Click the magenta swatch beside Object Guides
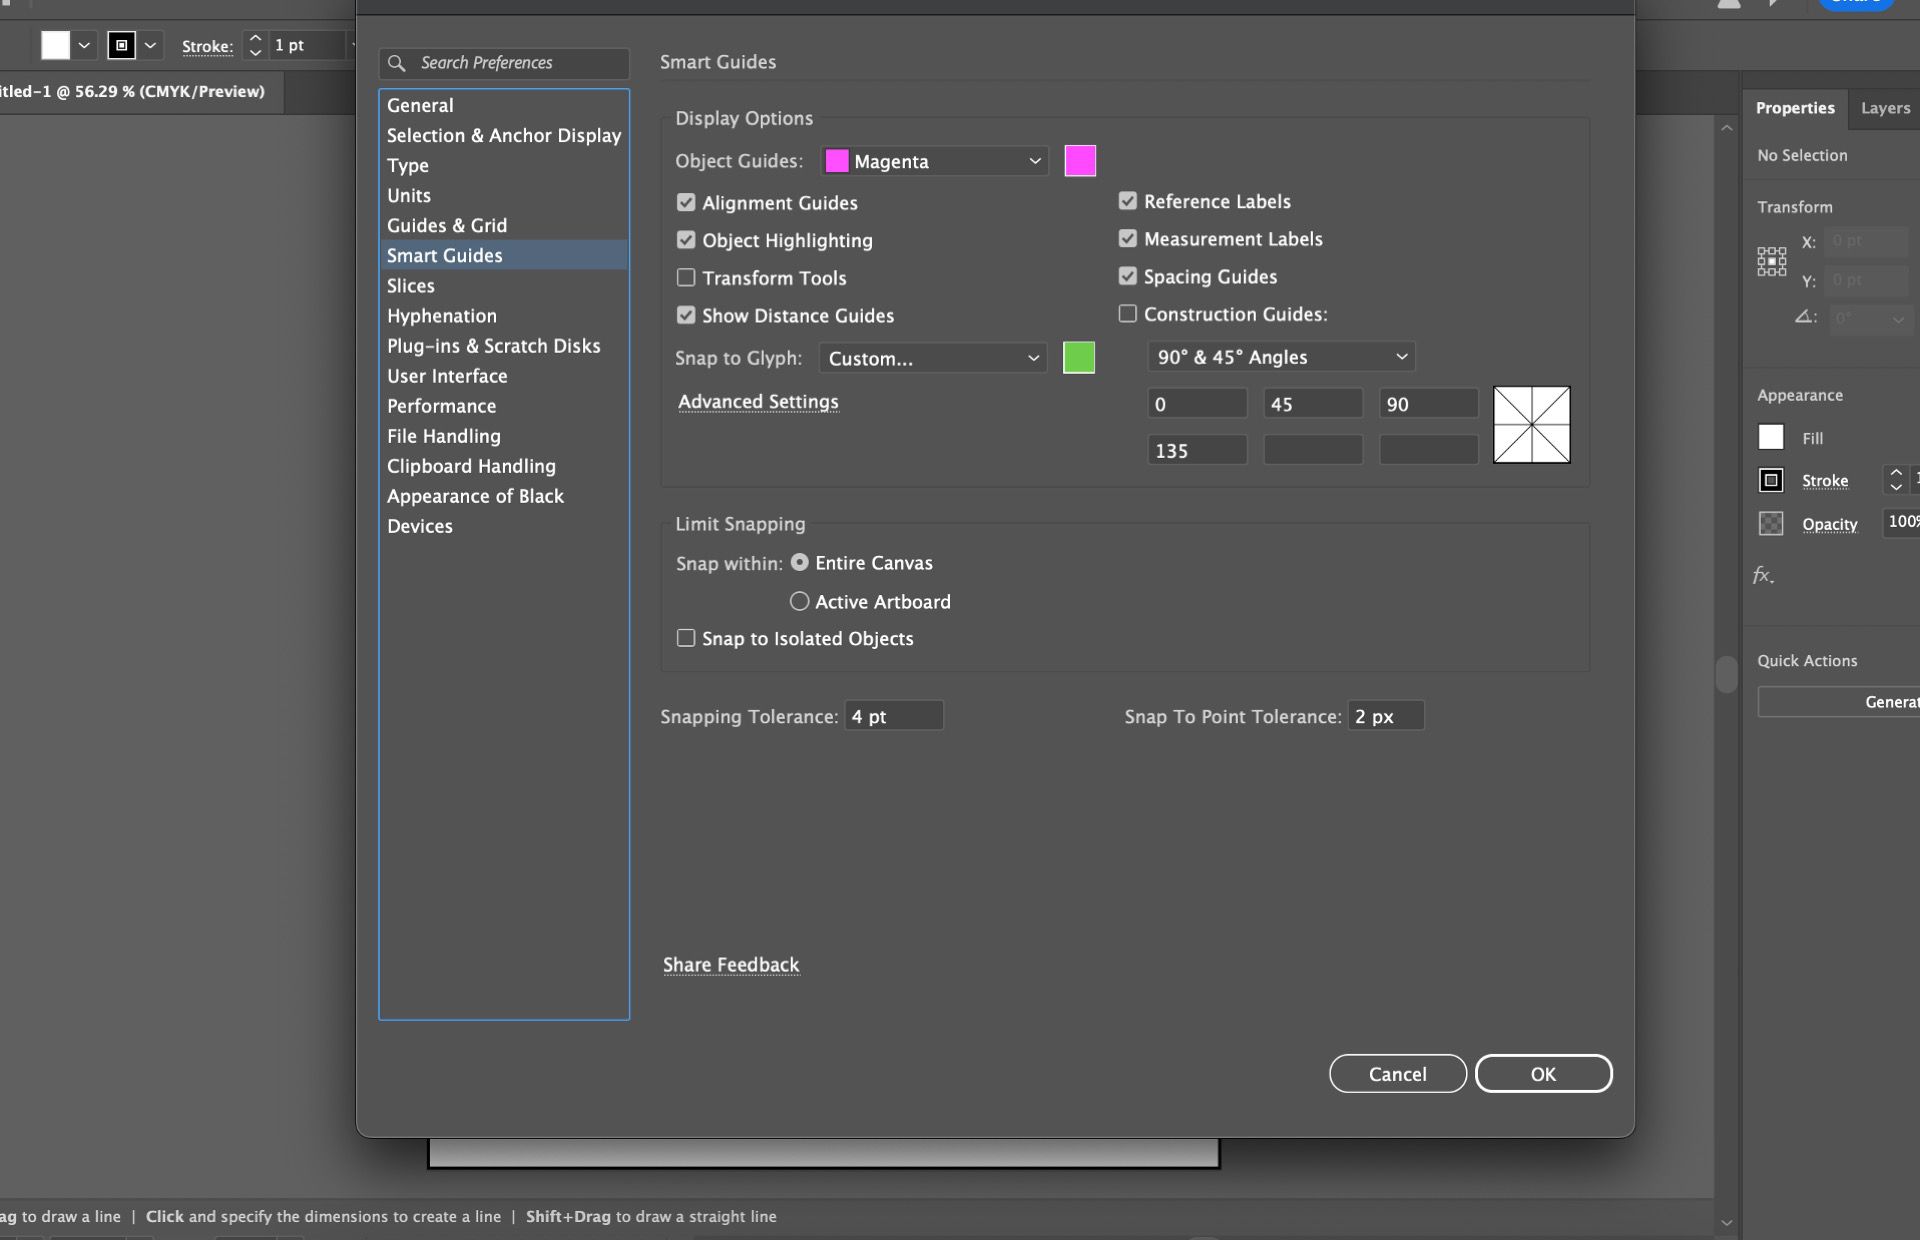1920x1240 pixels. pyautogui.click(x=1079, y=160)
